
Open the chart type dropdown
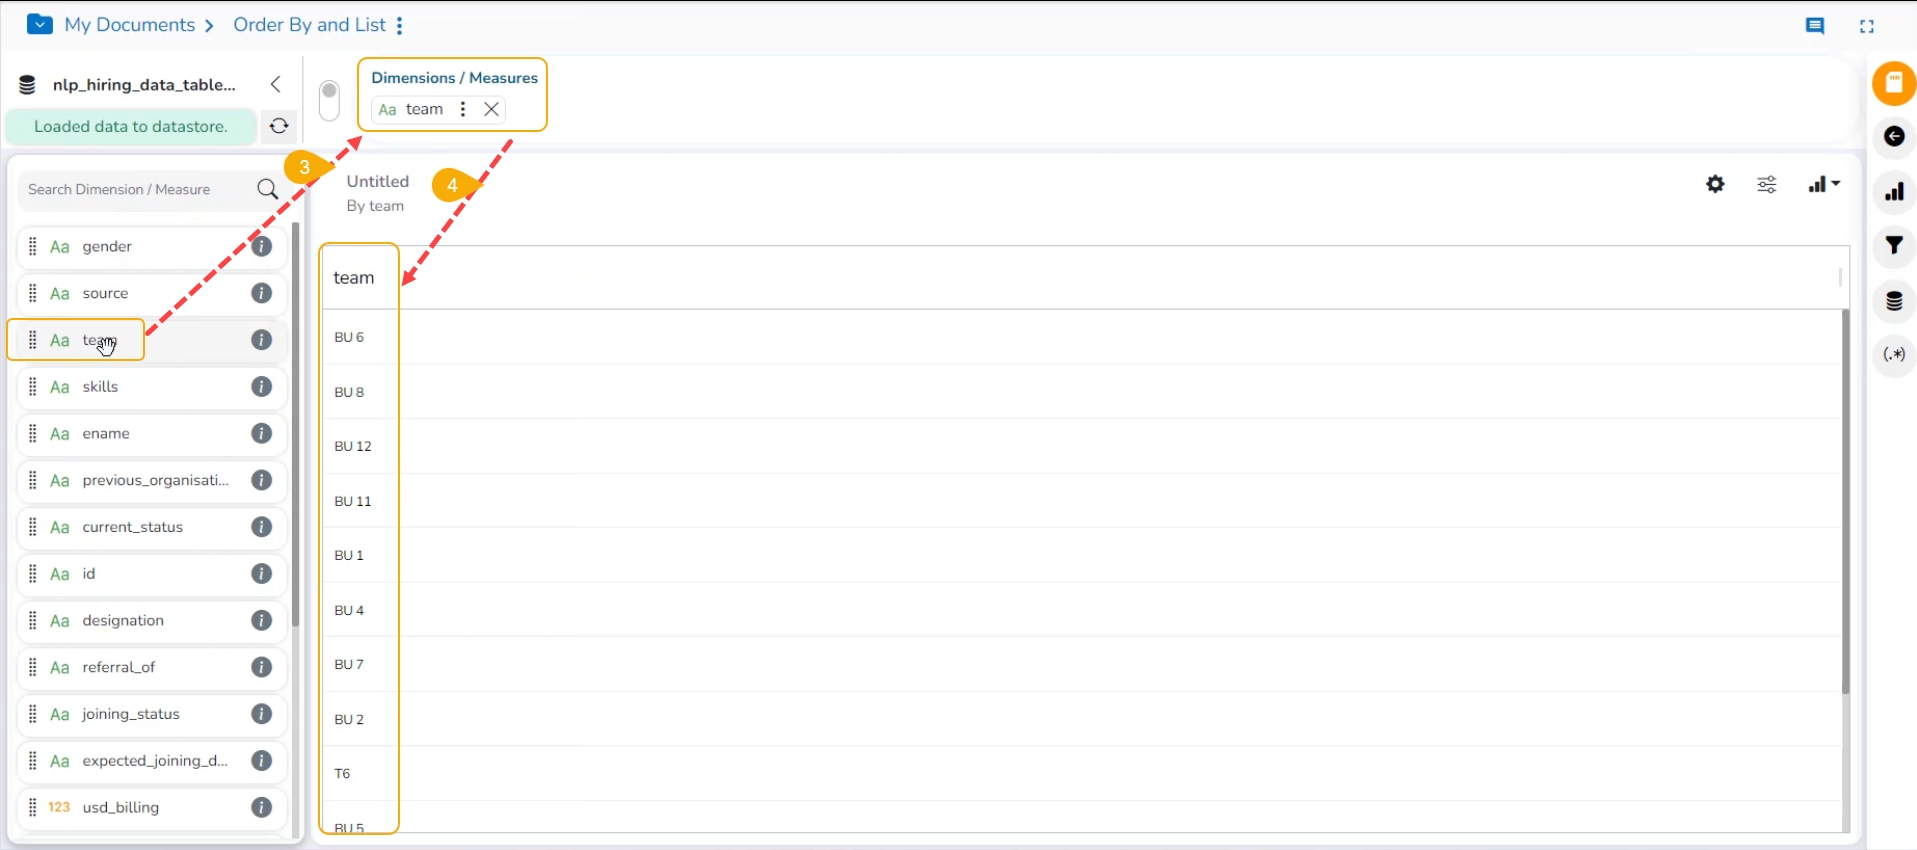tap(1824, 185)
